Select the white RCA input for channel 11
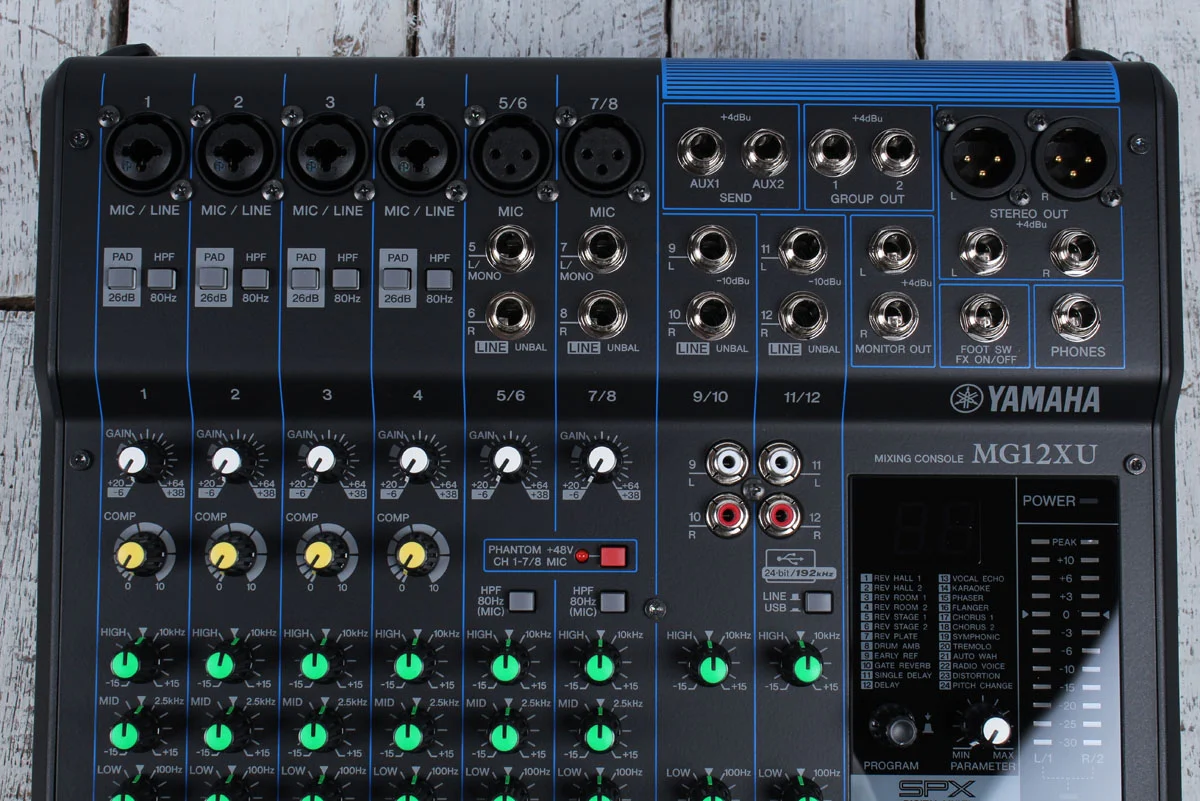 pyautogui.click(x=779, y=463)
